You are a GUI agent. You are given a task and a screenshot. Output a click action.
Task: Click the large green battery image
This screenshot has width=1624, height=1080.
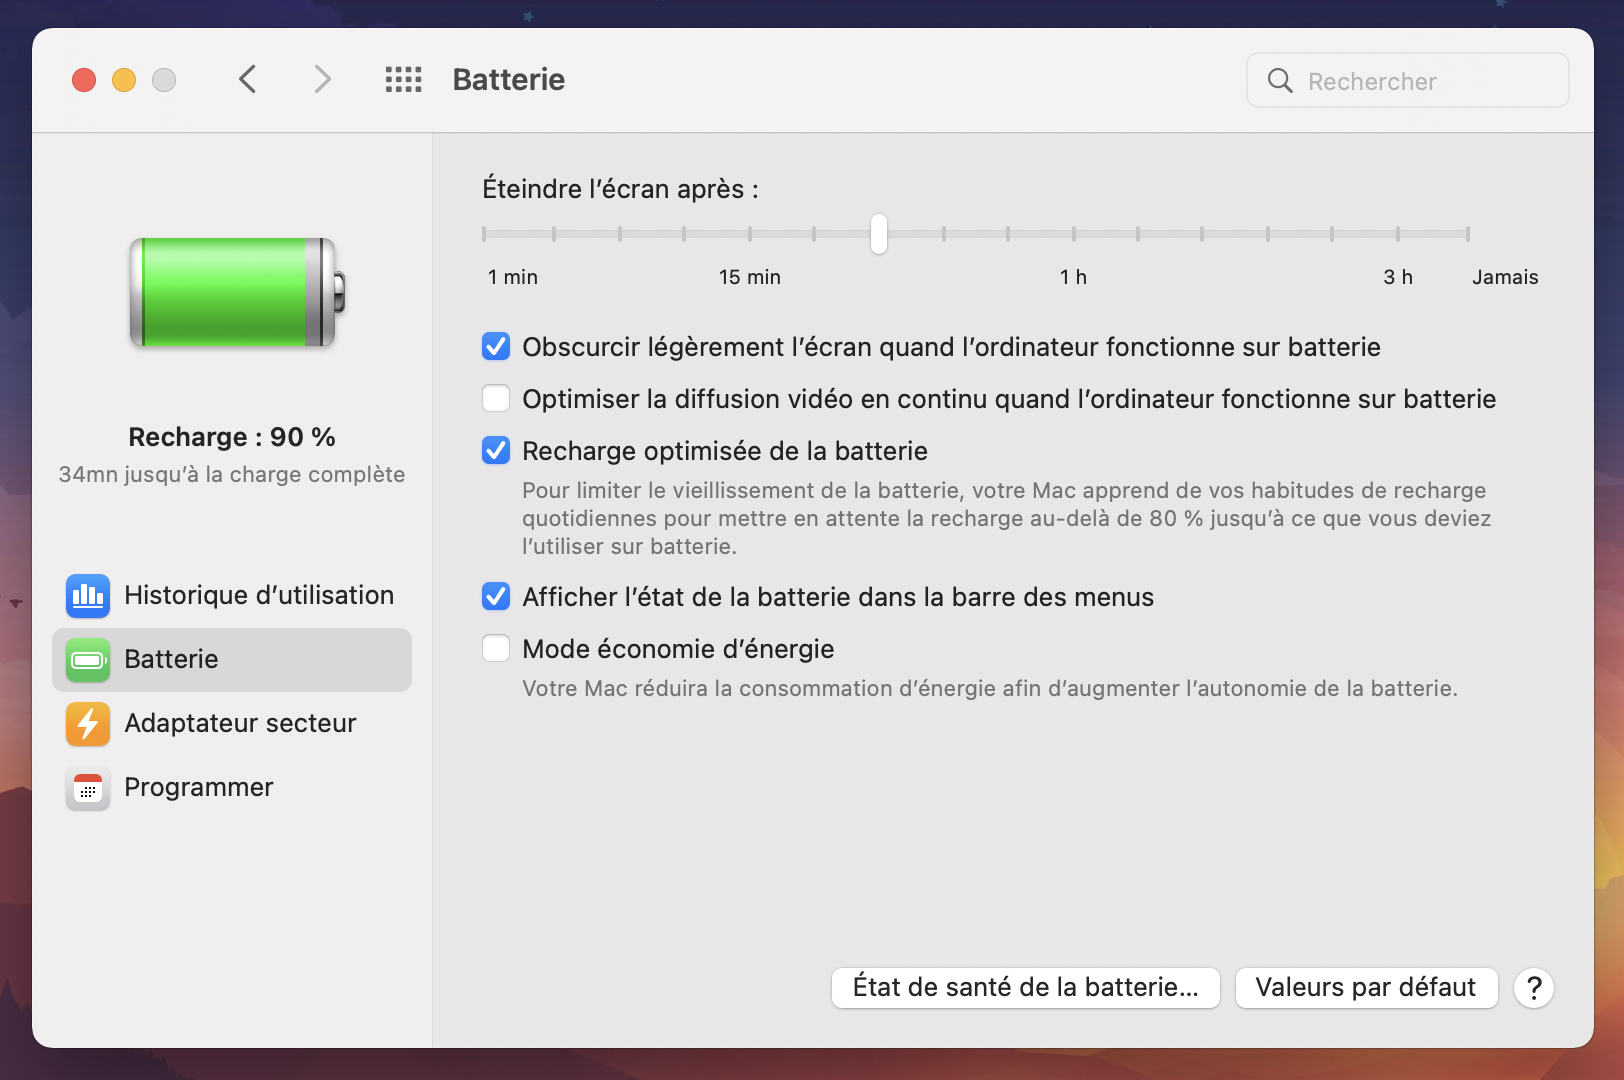click(x=237, y=292)
